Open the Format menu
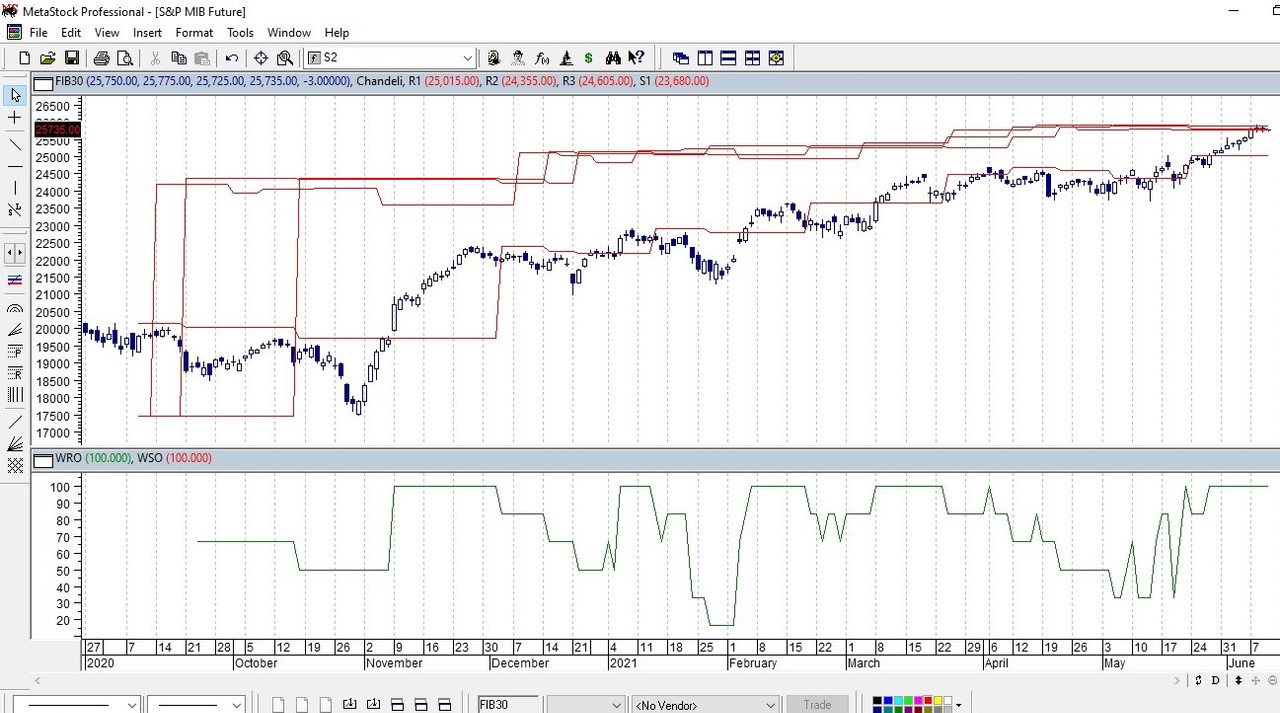Screen dimensions: 1280x713 tap(194, 33)
